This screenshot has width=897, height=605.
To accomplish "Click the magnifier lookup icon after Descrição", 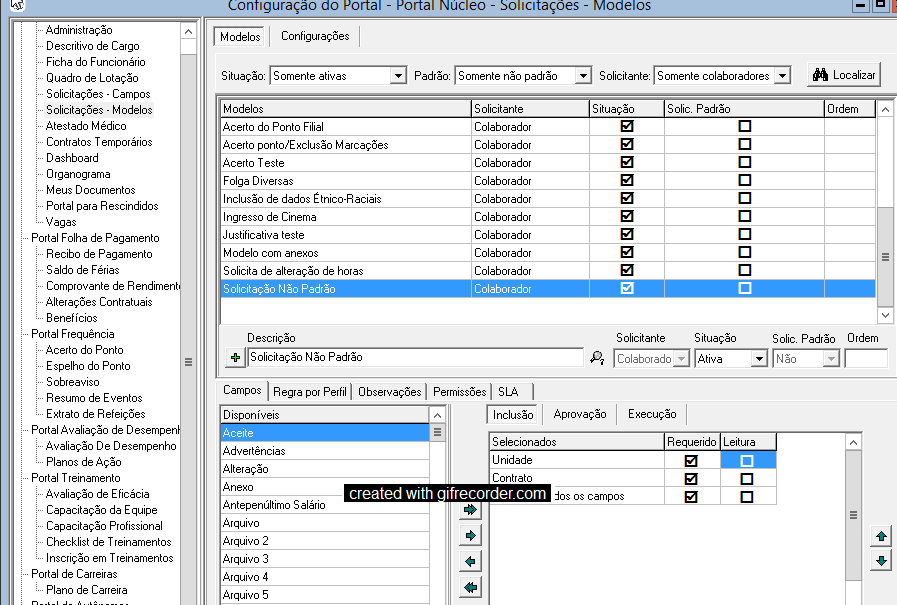I will pos(597,358).
